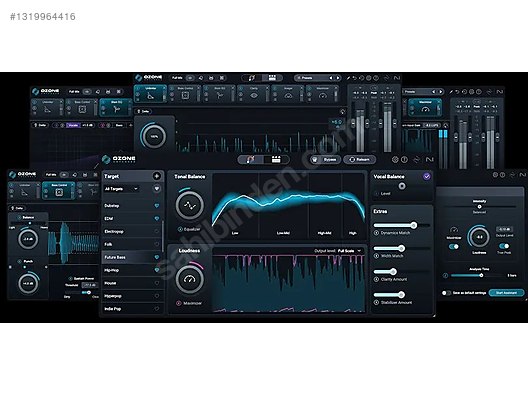The height and width of the screenshot is (396, 528).
Task: Select Stem EQ module in upper-left window
Action: 116,107
